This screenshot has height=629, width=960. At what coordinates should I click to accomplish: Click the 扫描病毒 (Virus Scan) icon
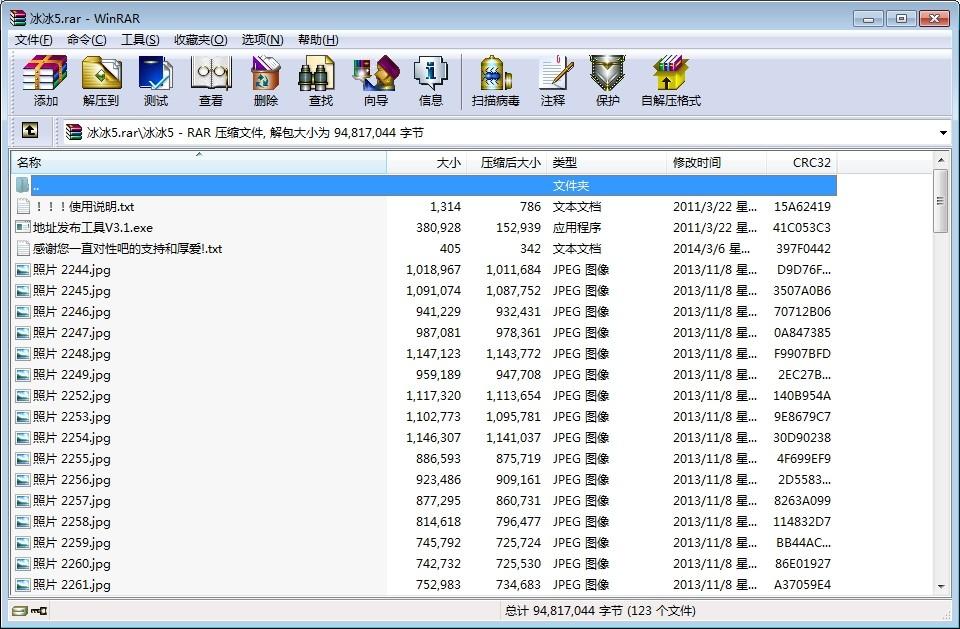tap(496, 80)
